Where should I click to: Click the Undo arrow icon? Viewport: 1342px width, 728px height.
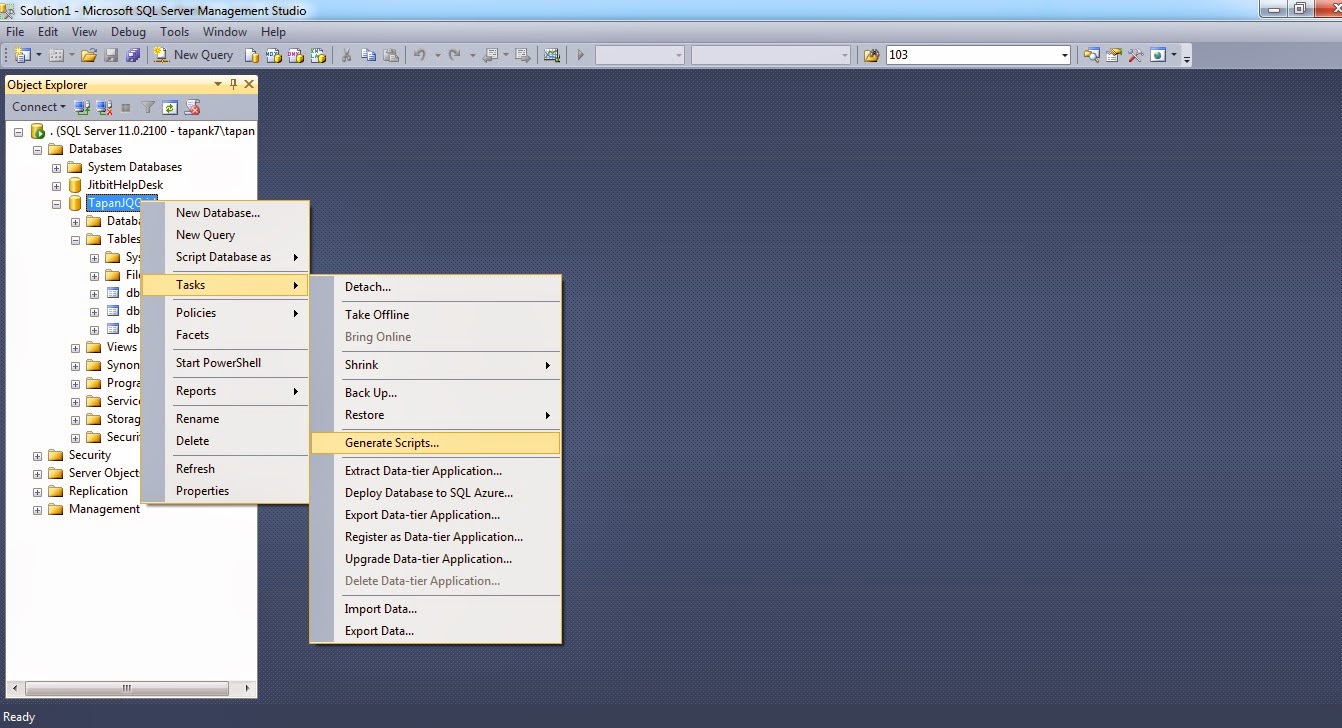(x=419, y=55)
